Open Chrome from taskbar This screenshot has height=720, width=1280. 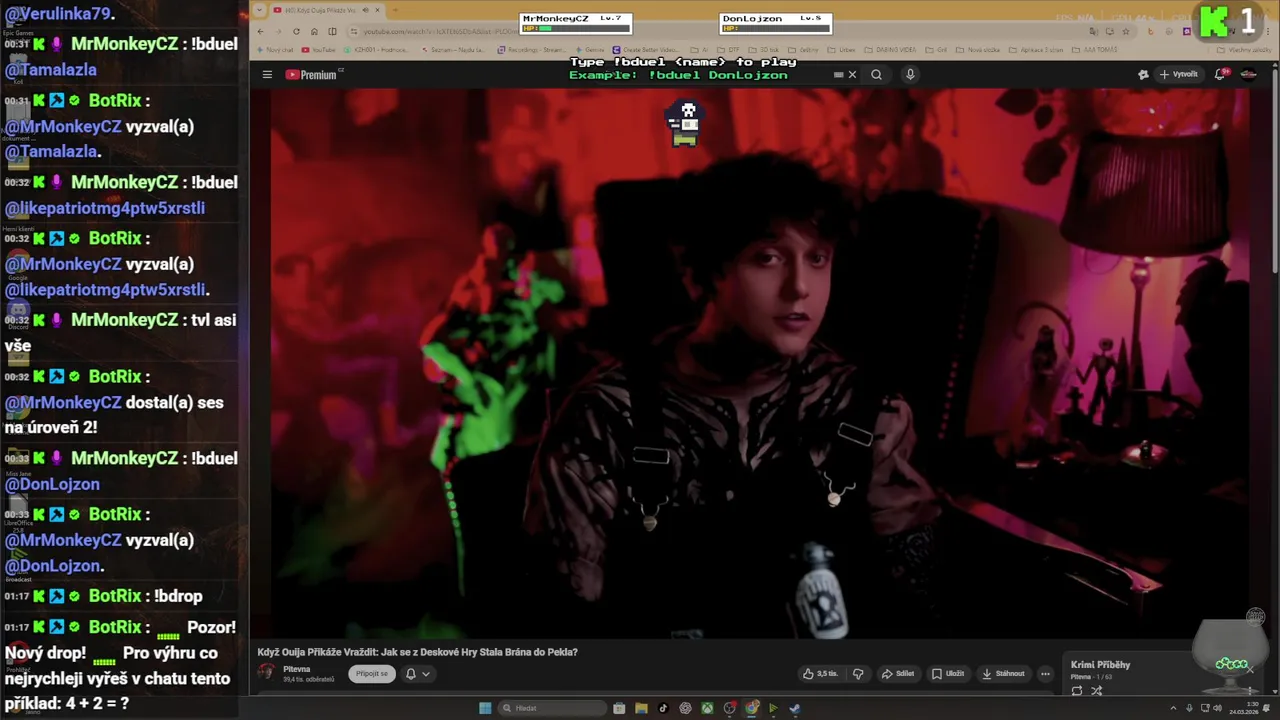(x=751, y=708)
